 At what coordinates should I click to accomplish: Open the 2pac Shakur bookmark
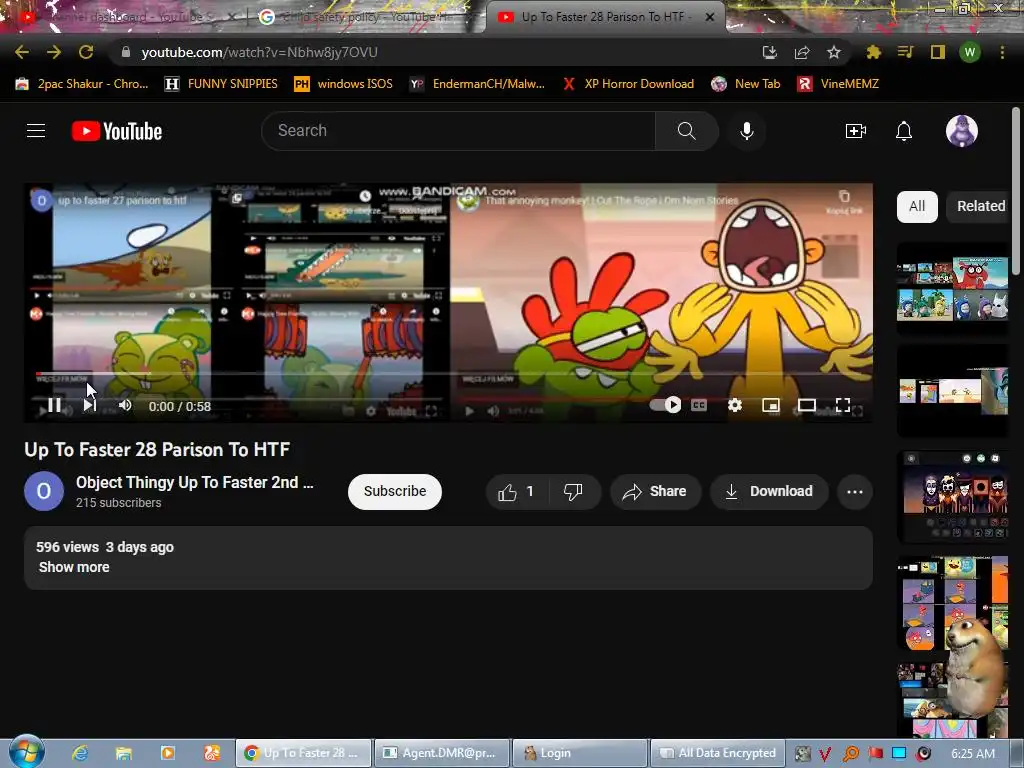82,84
